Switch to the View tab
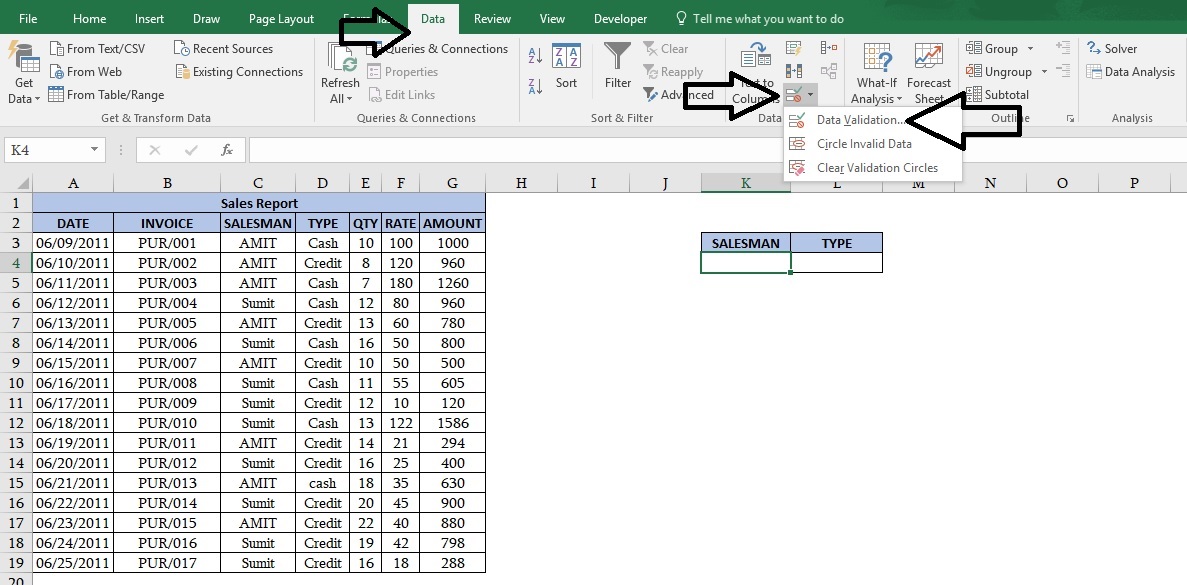The height and width of the screenshot is (585, 1187). click(552, 19)
